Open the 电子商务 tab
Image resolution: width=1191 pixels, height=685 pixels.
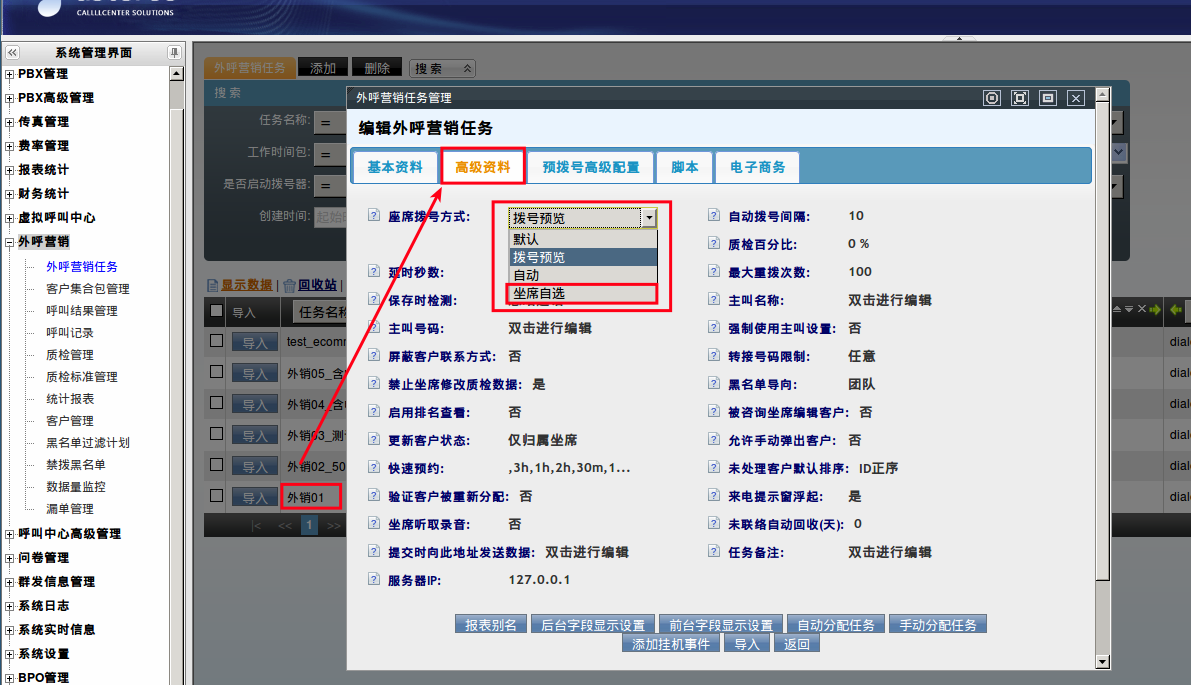757,167
